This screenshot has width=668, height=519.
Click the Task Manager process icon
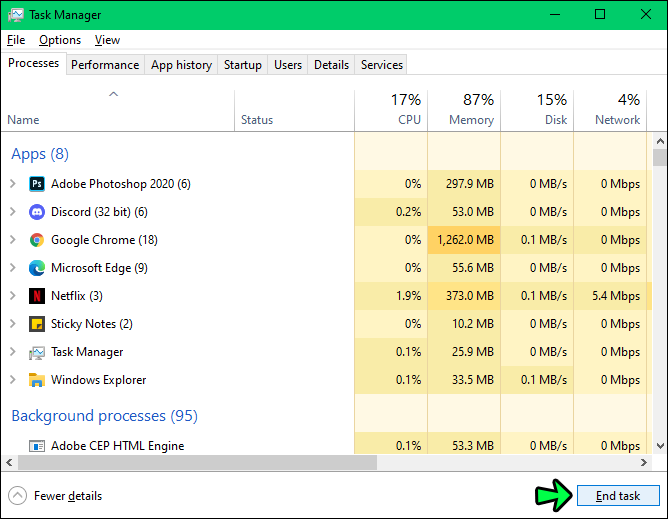click(37, 352)
